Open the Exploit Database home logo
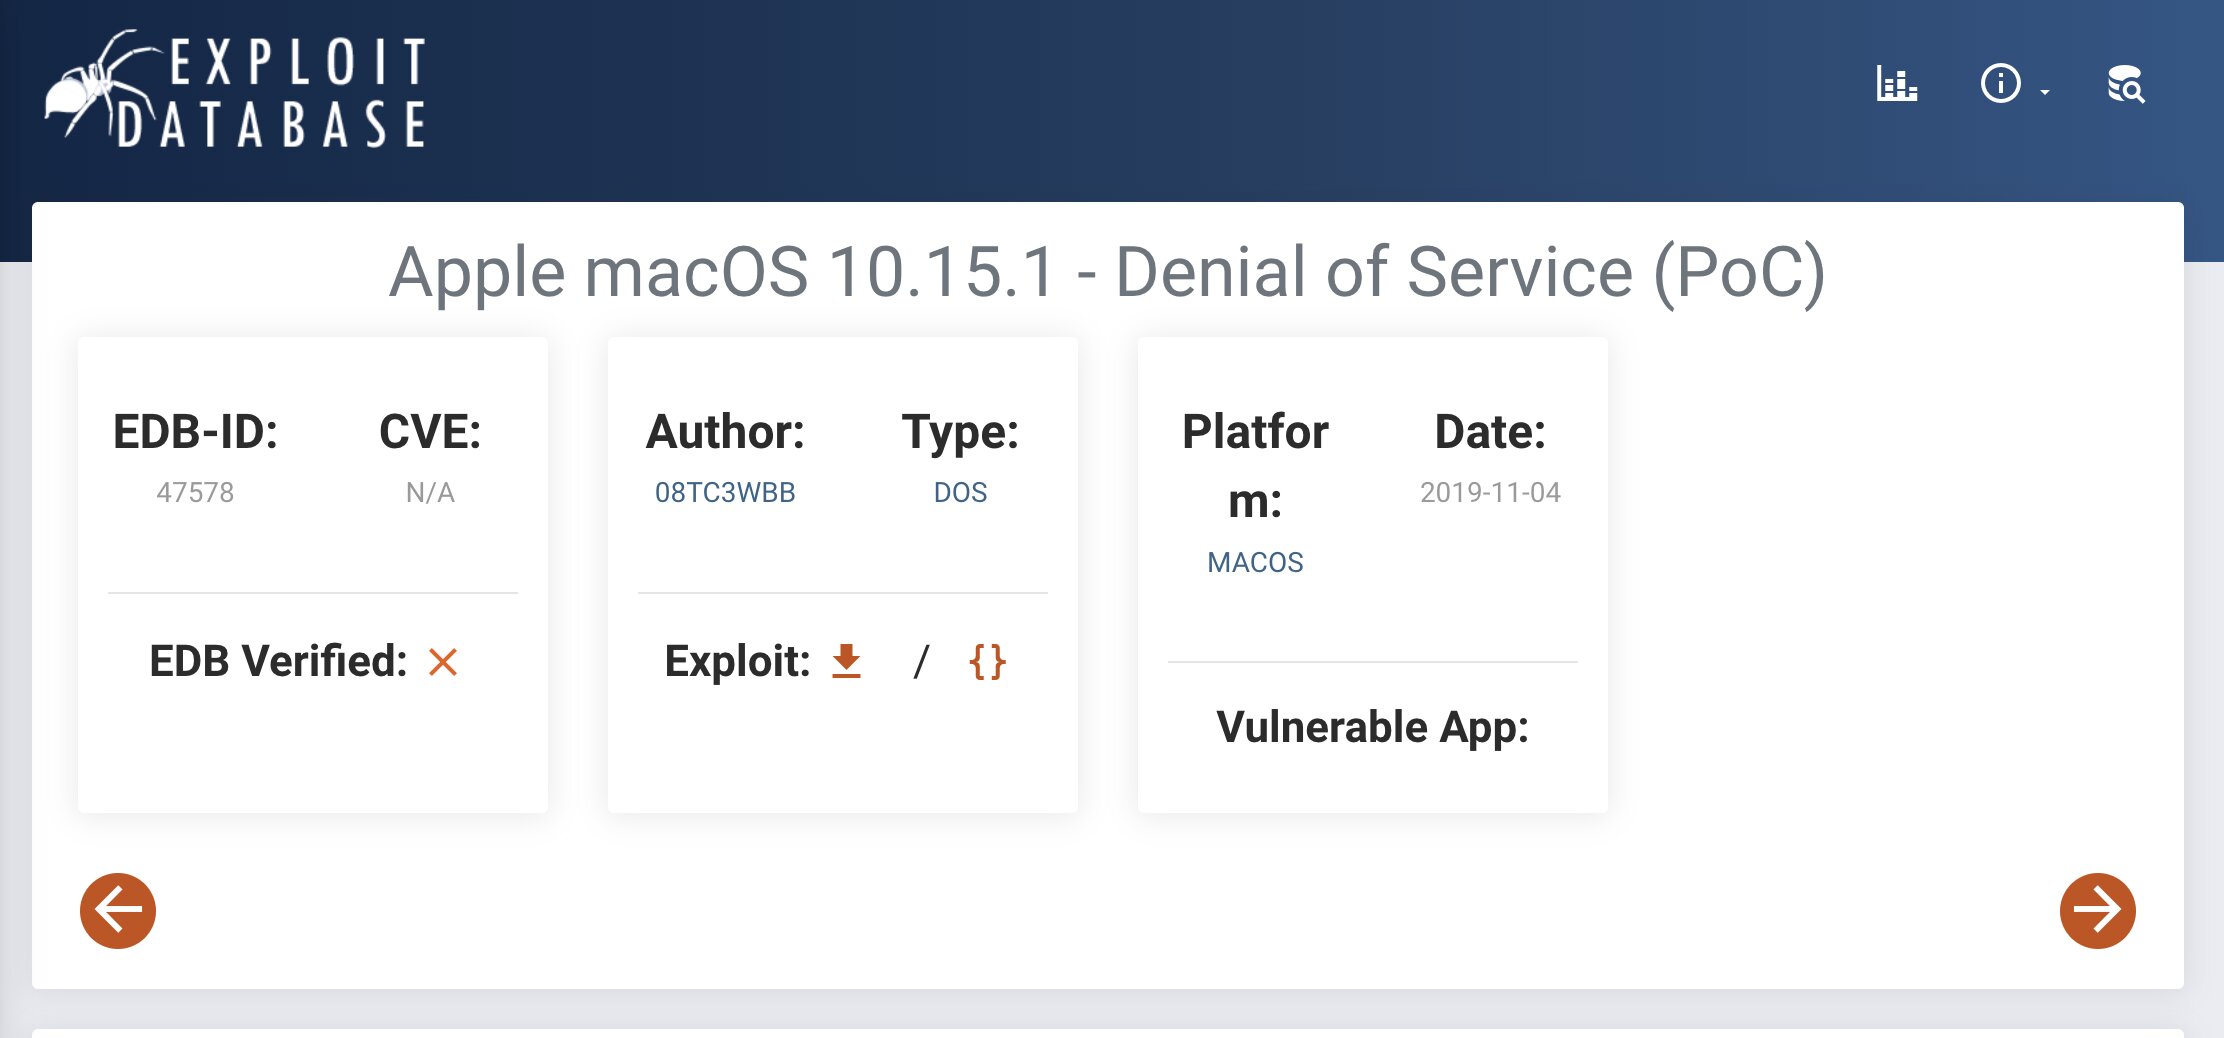Viewport: 2224px width, 1038px height. point(236,90)
